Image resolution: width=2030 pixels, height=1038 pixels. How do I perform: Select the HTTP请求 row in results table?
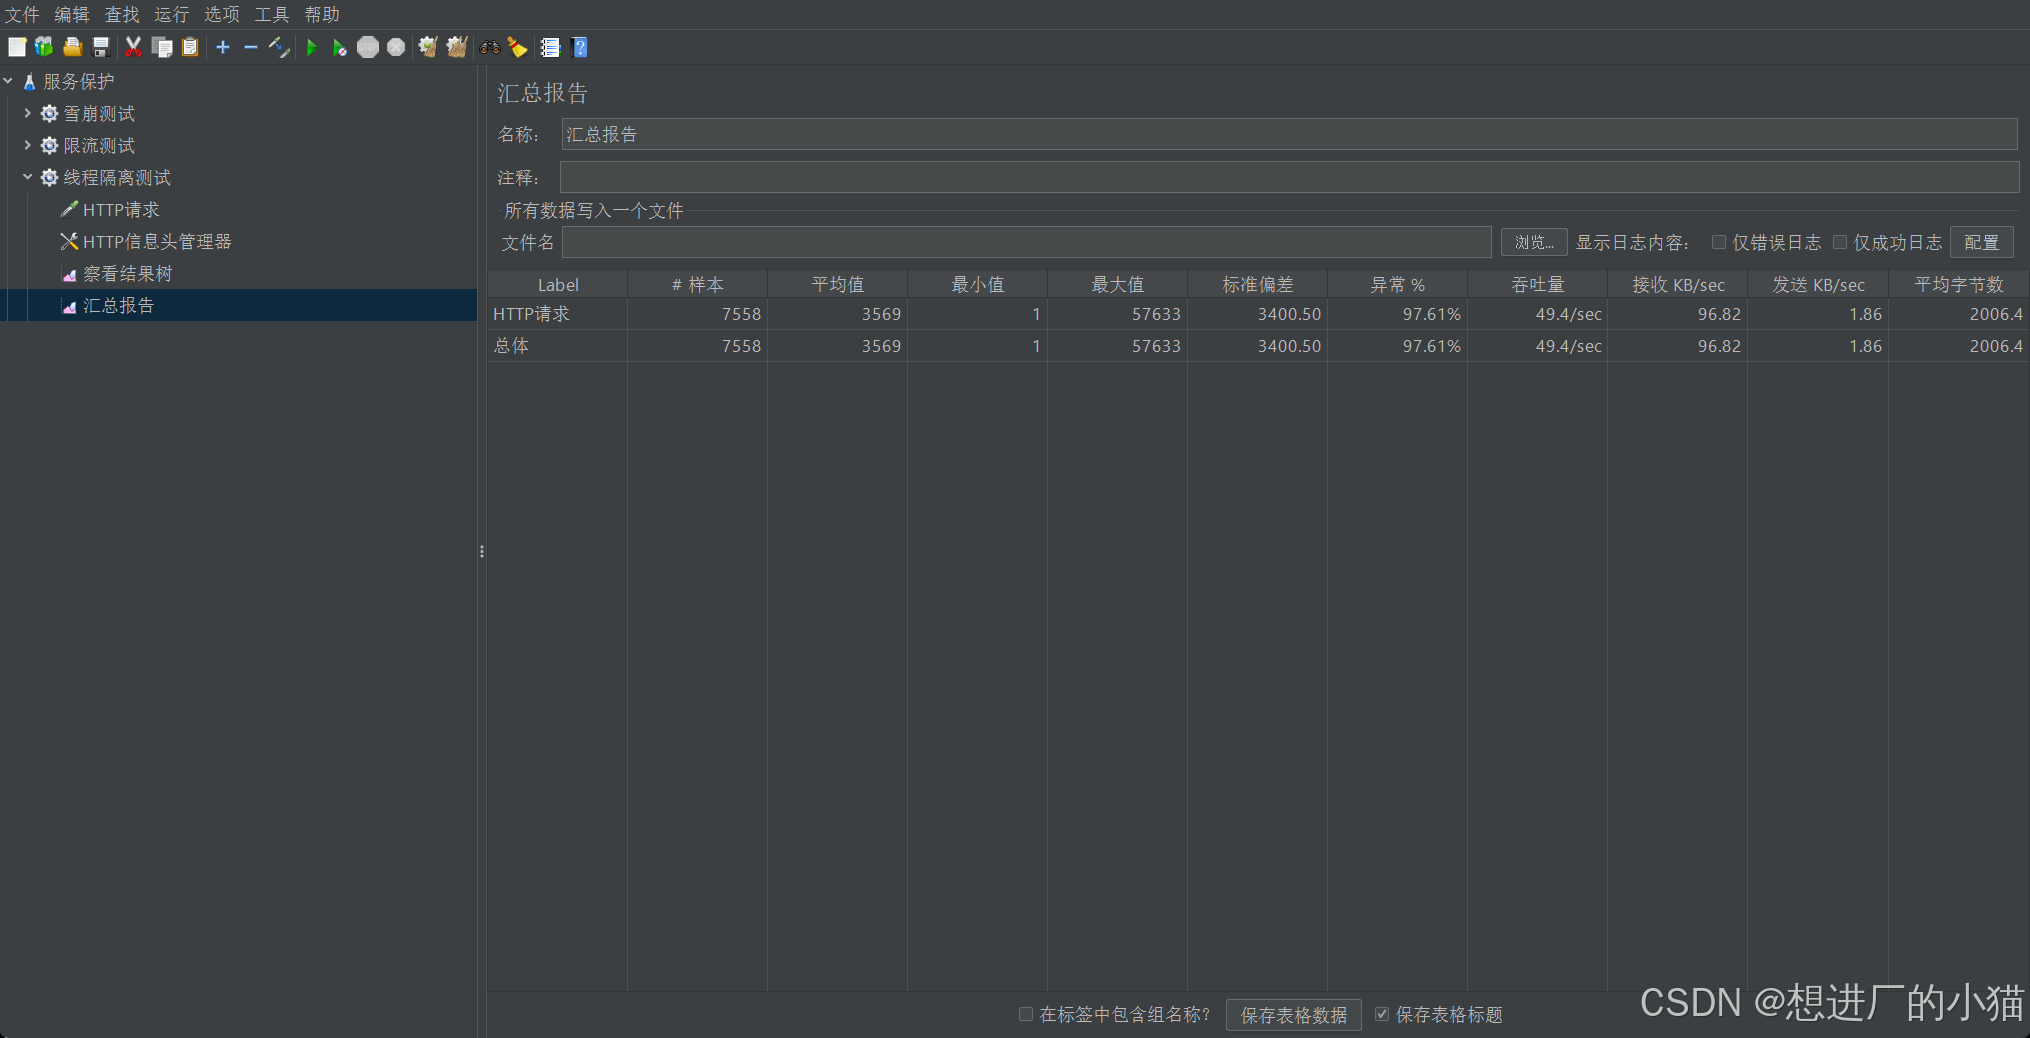[x=1258, y=314]
